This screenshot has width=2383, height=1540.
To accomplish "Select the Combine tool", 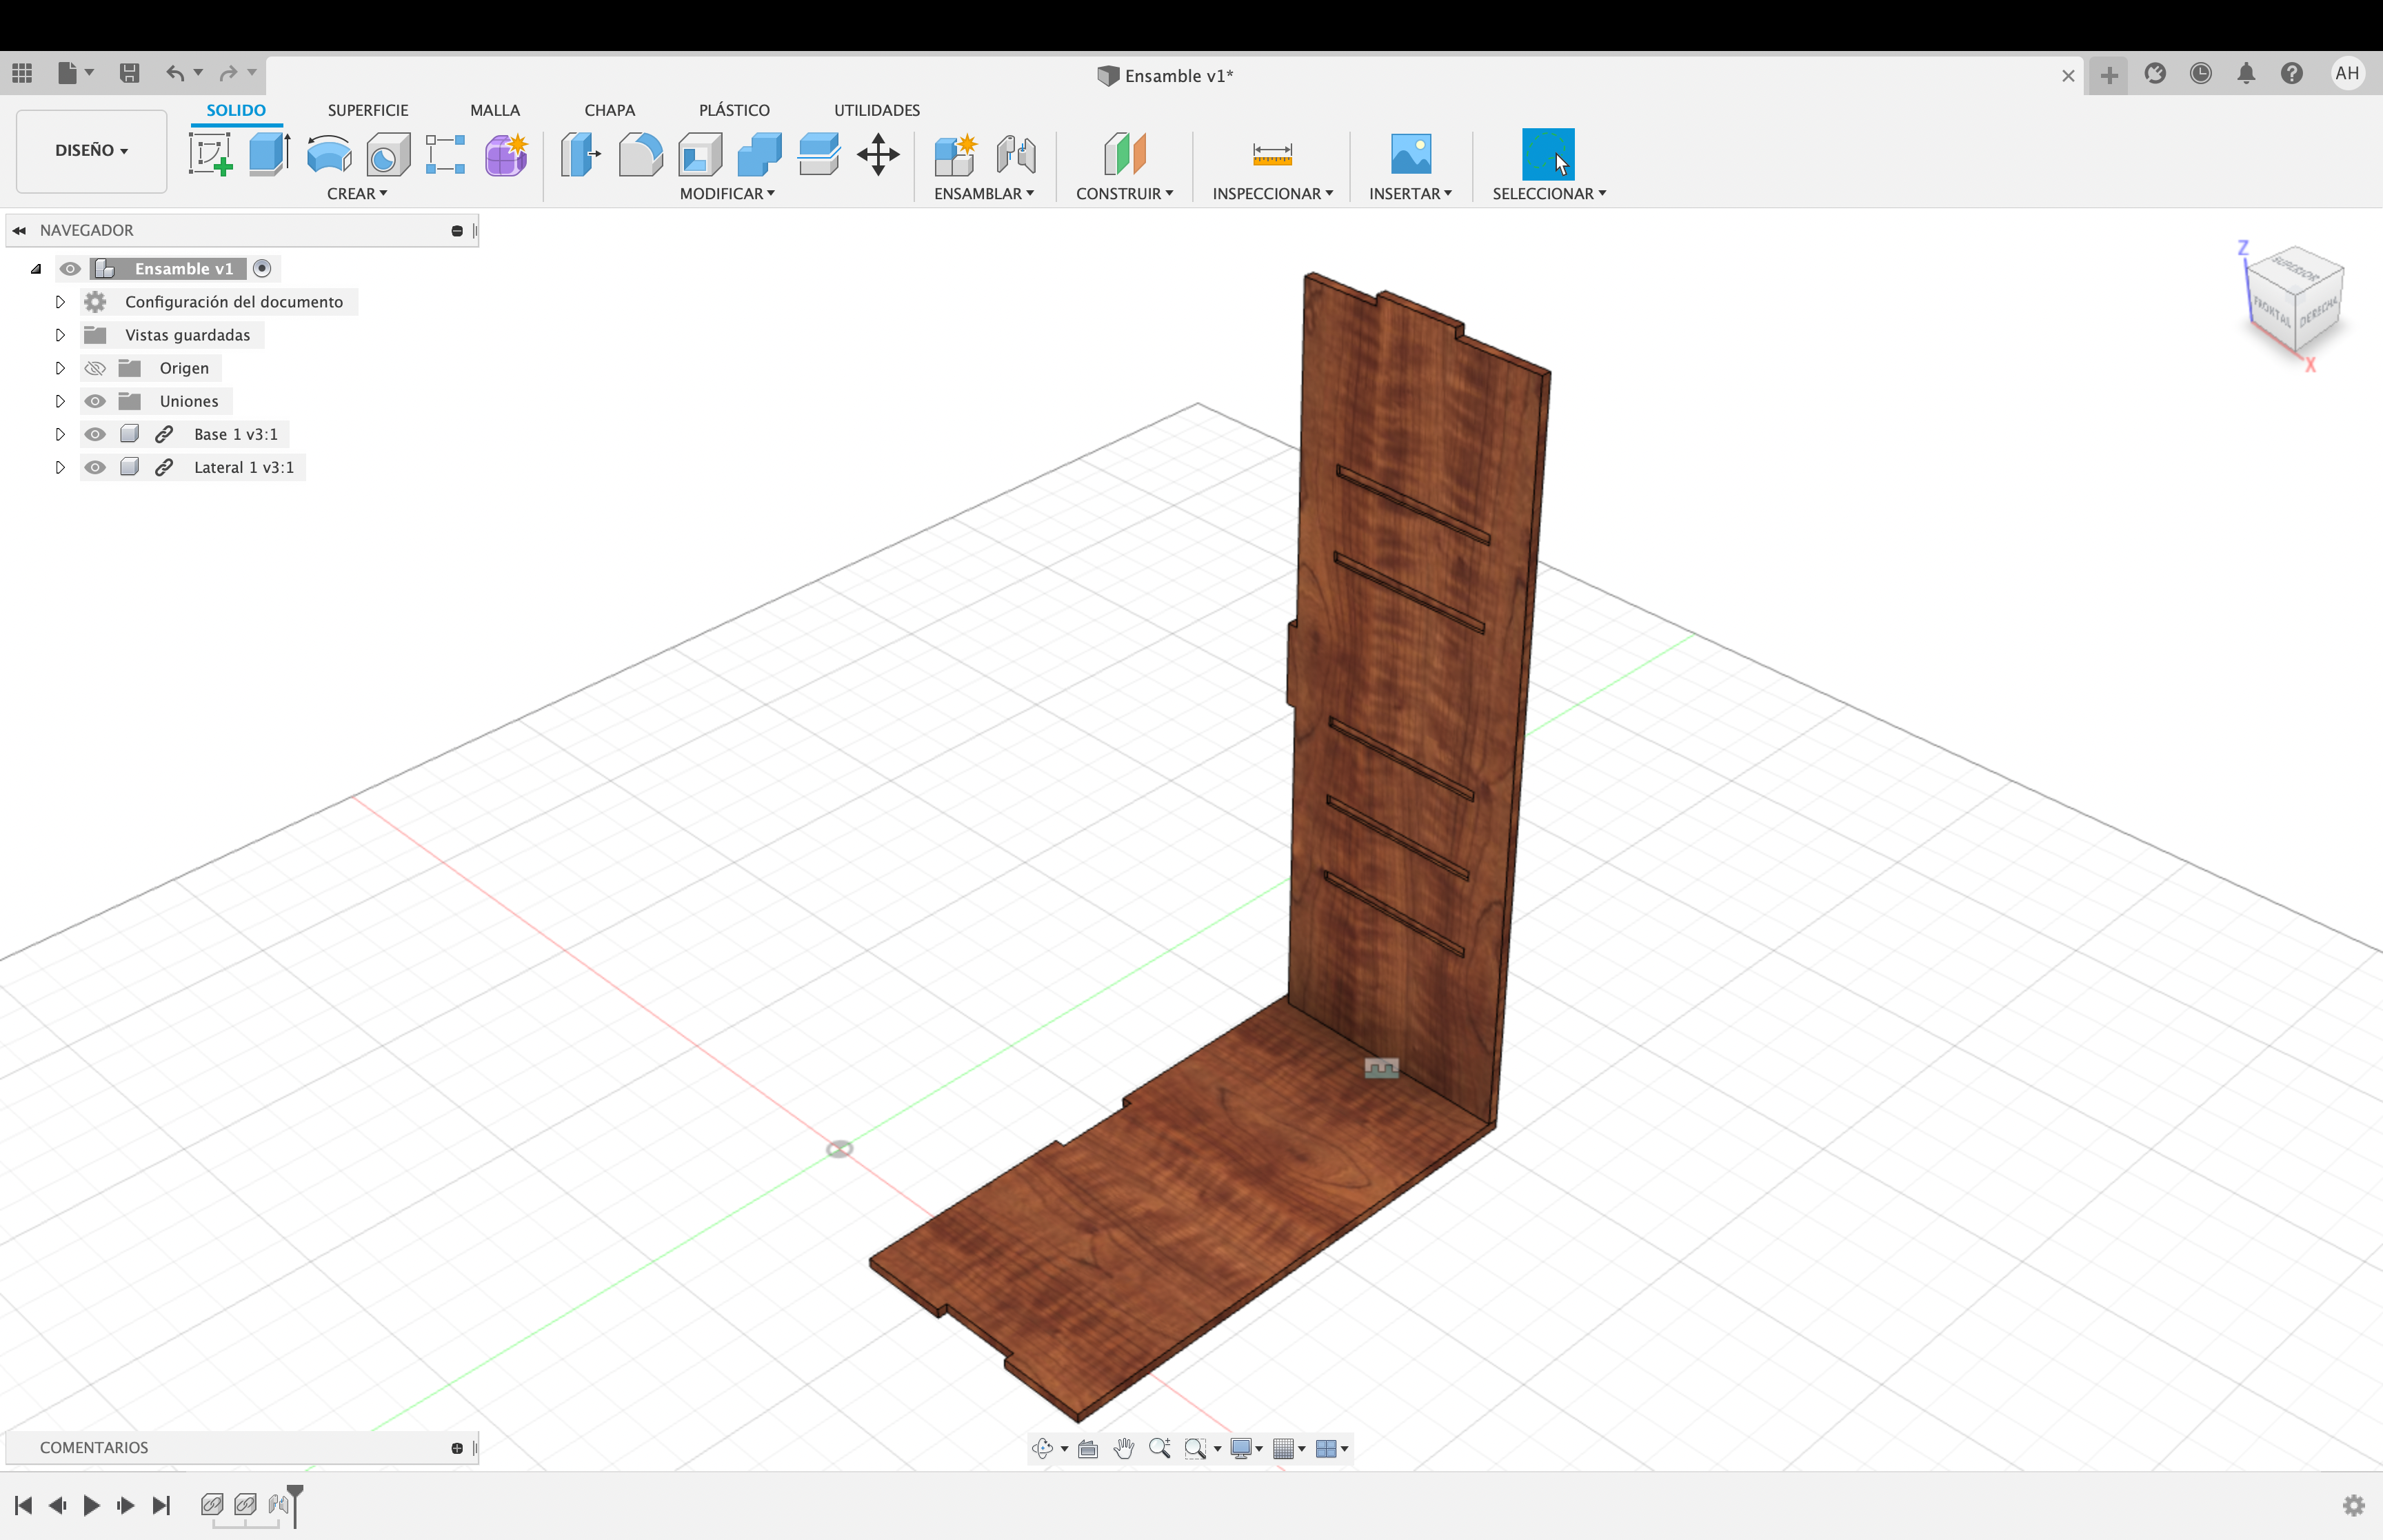I will coord(759,155).
